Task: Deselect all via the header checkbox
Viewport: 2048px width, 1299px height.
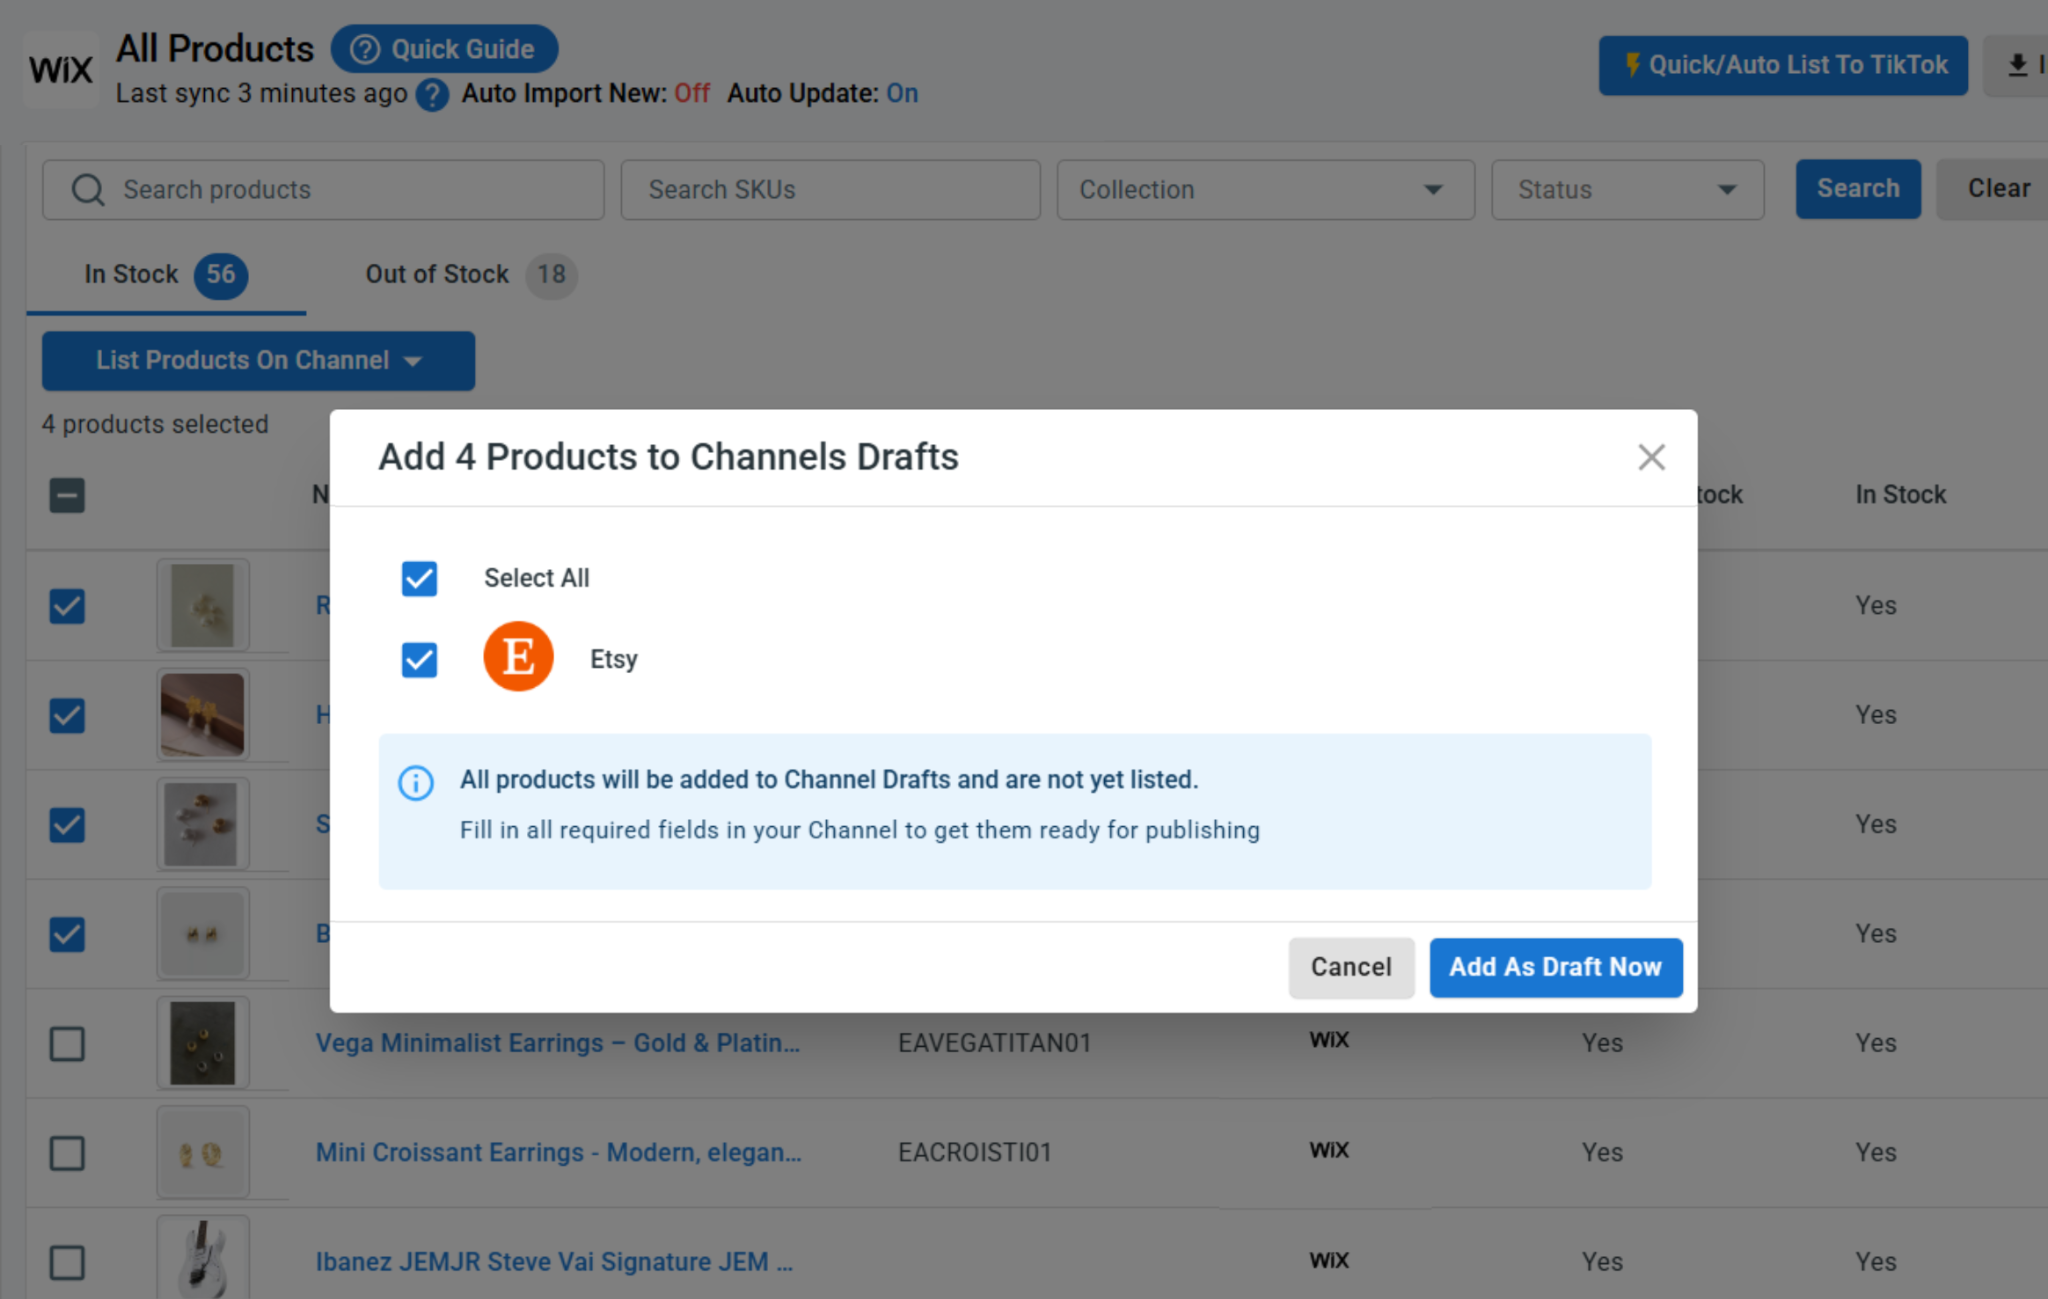Action: pos(67,495)
